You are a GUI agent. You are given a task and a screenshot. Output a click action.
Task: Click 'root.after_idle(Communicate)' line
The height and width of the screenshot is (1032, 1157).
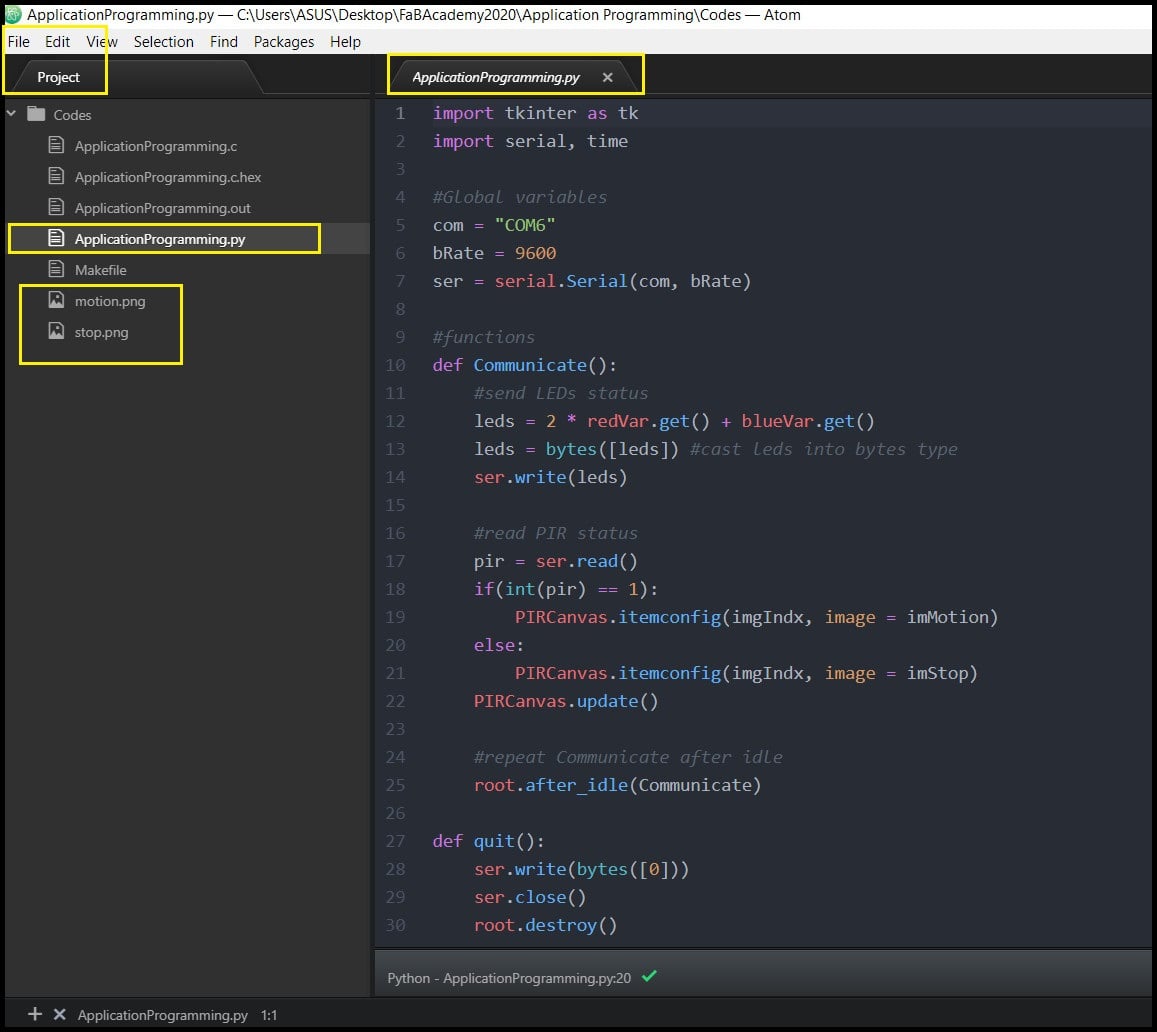[617, 785]
